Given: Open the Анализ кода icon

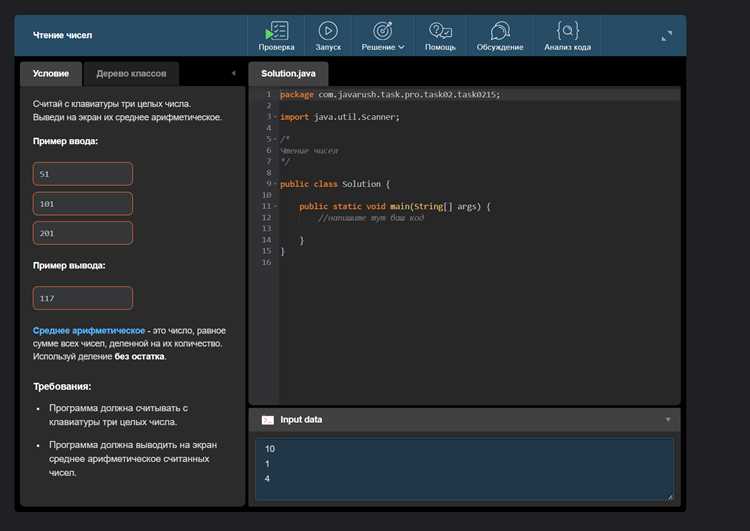Looking at the screenshot, I should (568, 31).
